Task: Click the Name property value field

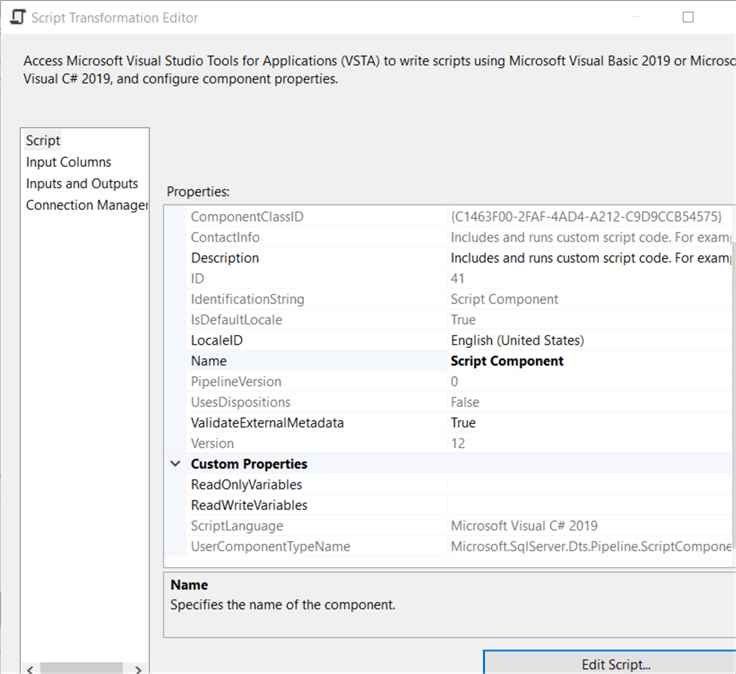Action: 590,361
